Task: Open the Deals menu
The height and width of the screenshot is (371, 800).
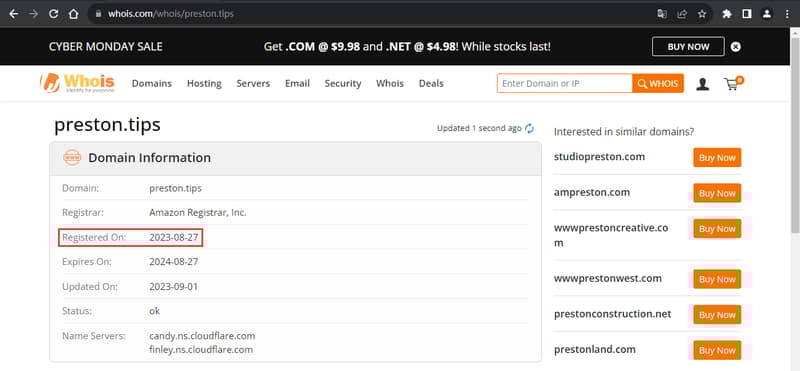Action: [x=431, y=83]
